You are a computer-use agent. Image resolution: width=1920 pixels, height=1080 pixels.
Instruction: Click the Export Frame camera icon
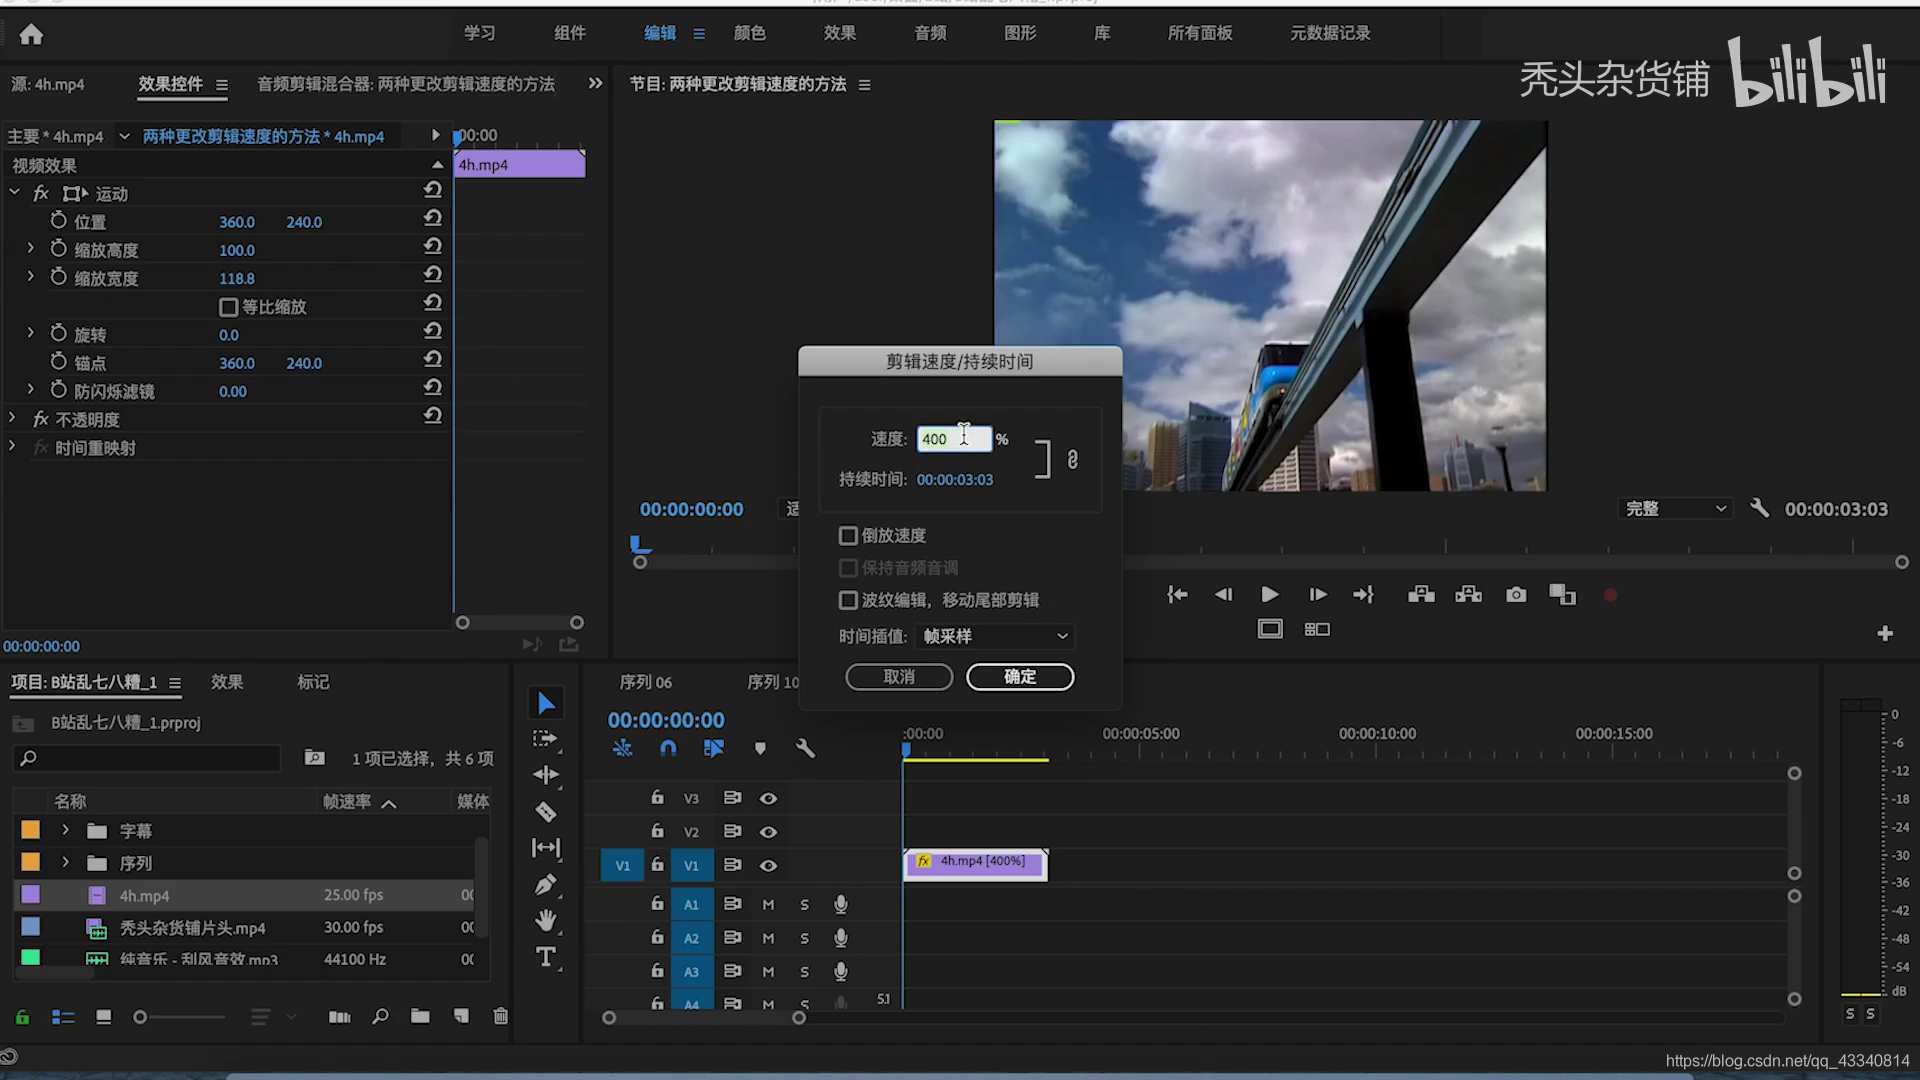(1516, 595)
